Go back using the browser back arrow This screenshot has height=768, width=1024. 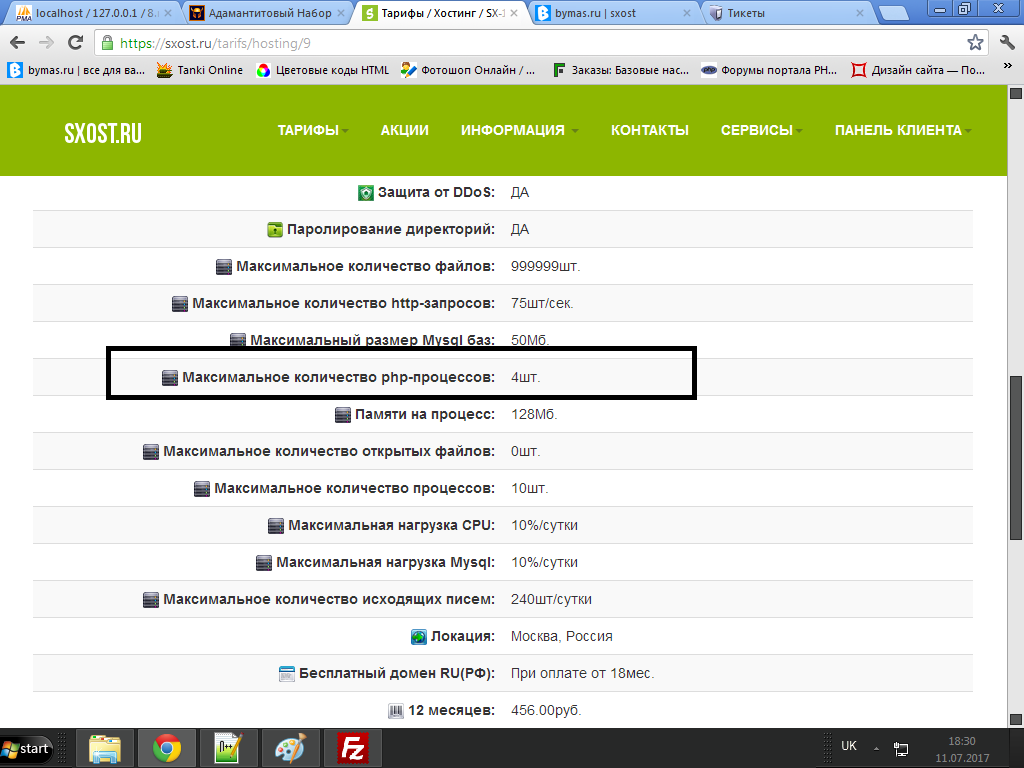click(18, 43)
